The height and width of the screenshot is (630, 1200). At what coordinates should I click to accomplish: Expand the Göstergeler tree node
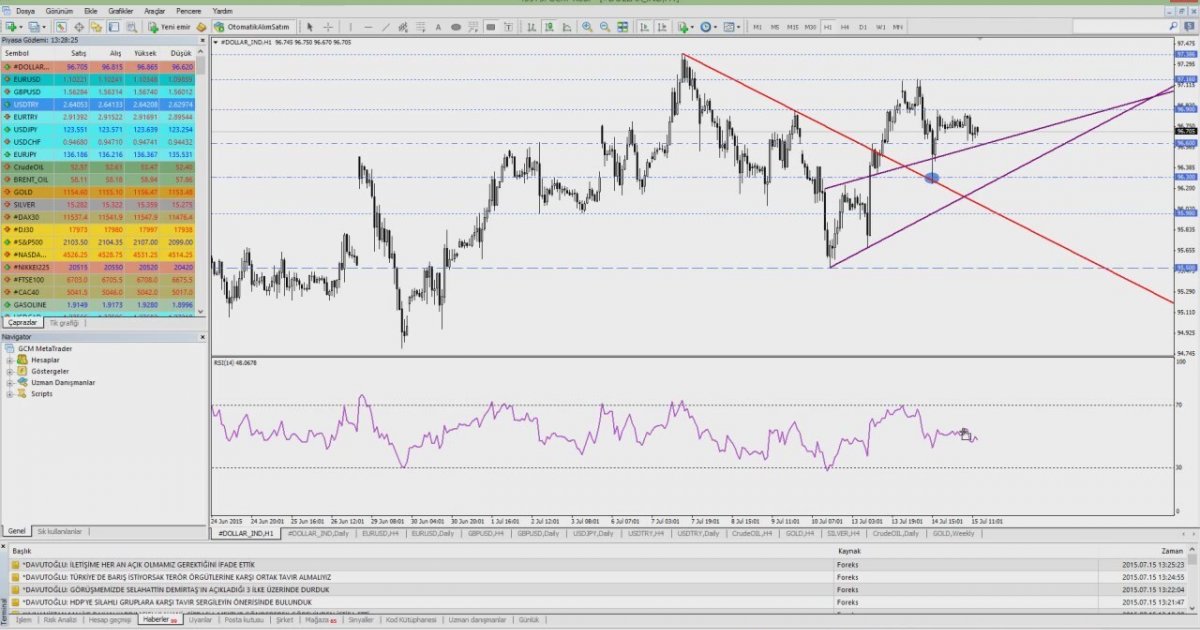(10, 371)
